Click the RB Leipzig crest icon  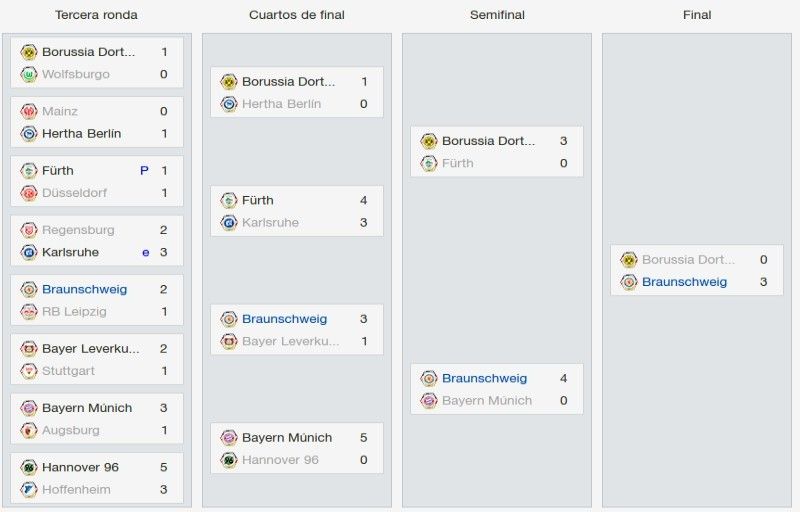[x=29, y=312]
